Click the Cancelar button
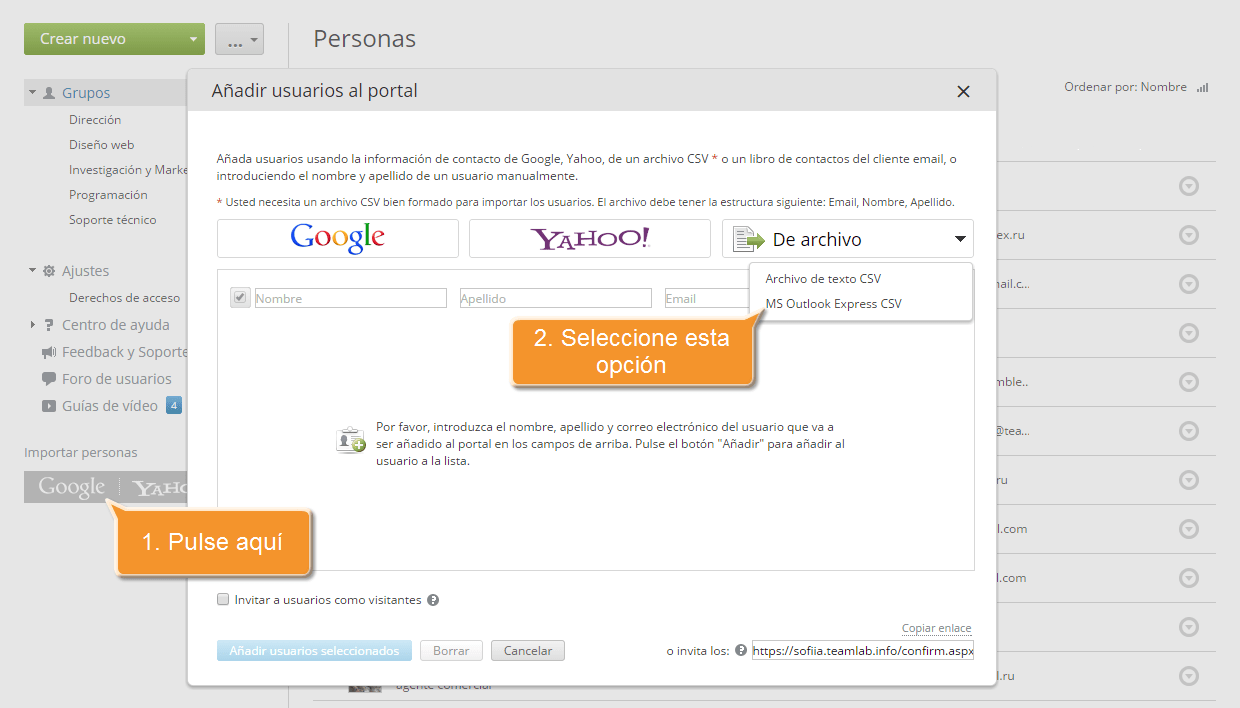 [528, 651]
